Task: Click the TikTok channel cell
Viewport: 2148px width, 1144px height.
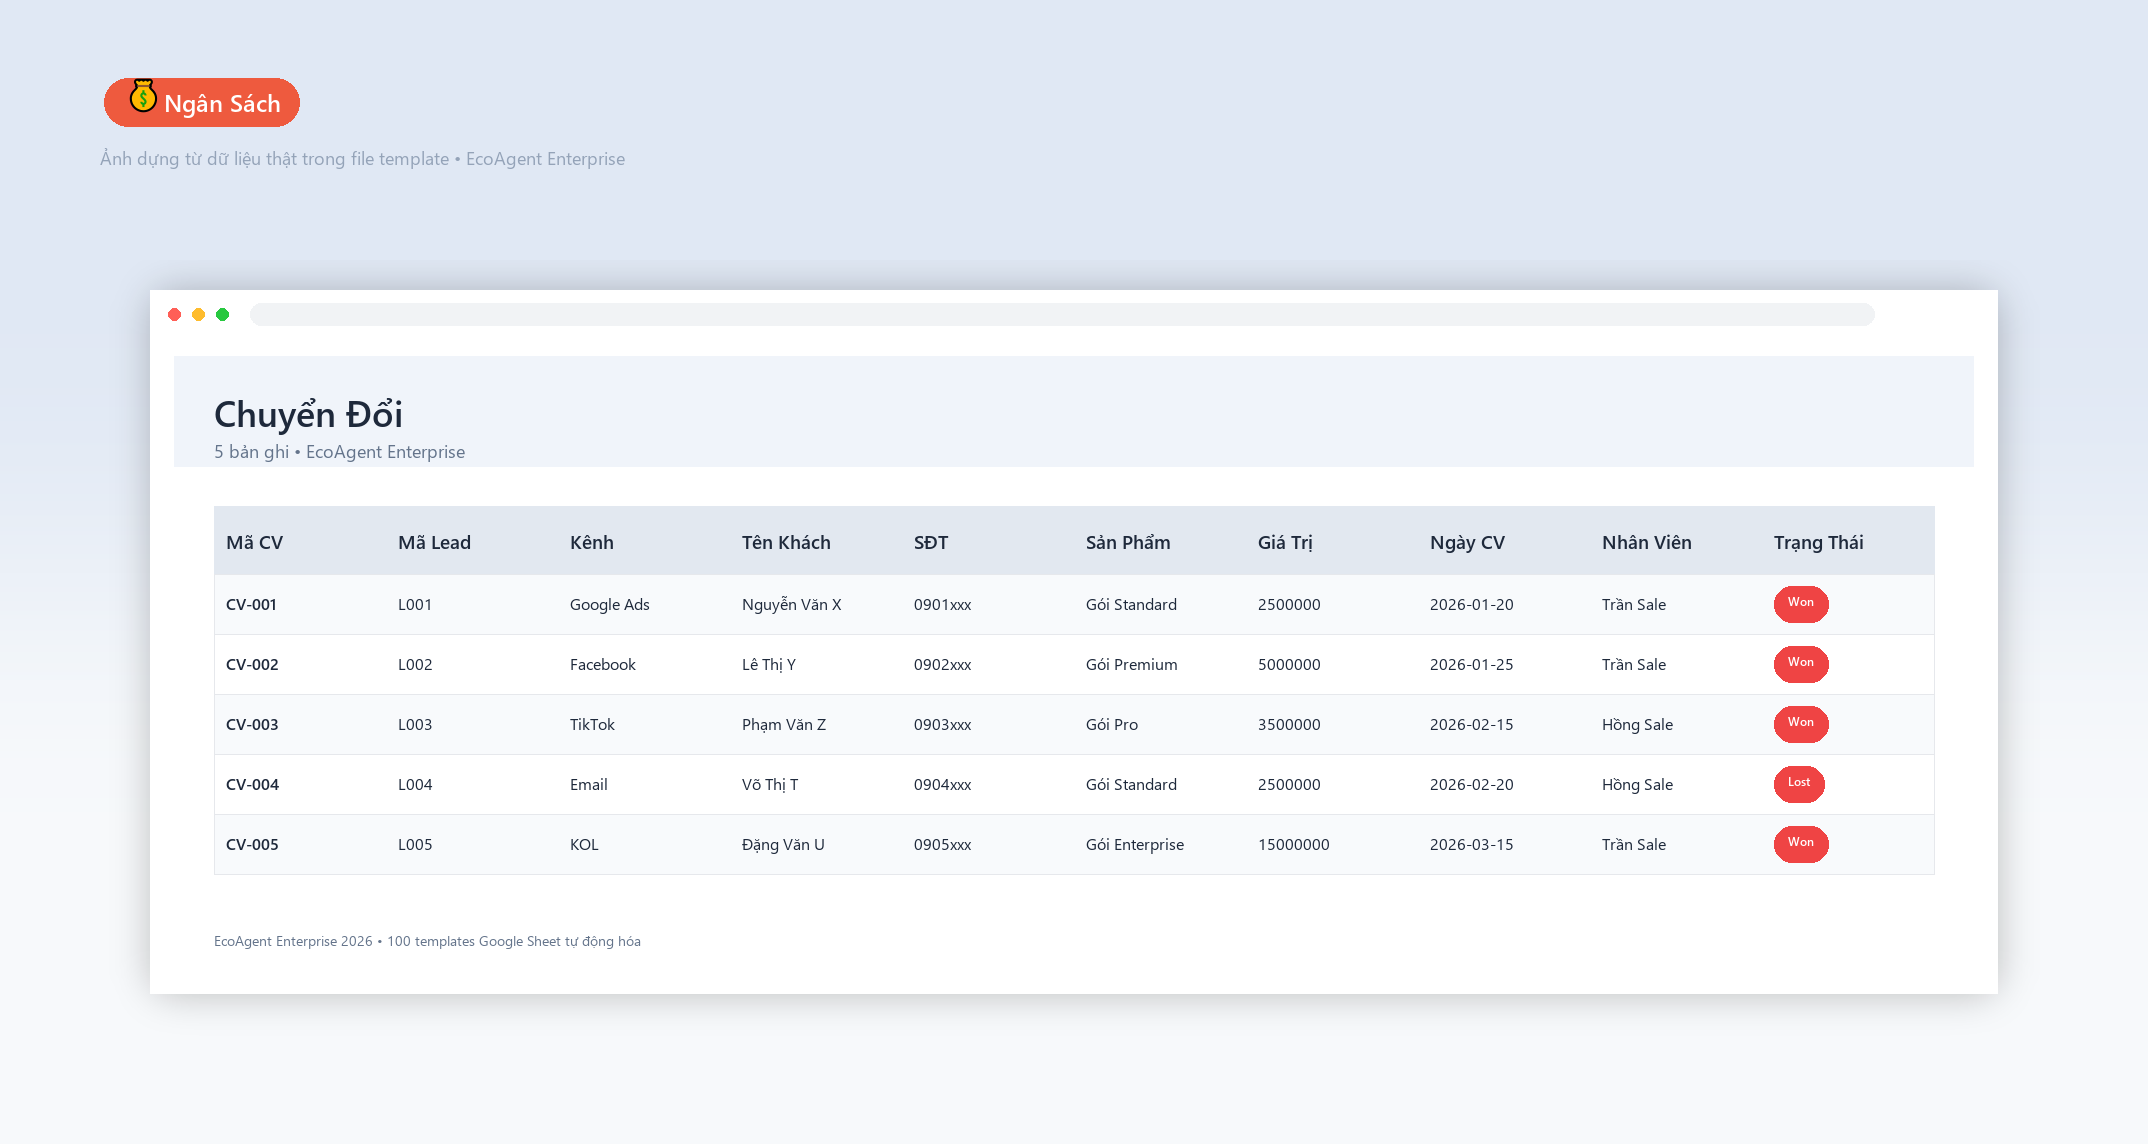Action: click(x=592, y=724)
